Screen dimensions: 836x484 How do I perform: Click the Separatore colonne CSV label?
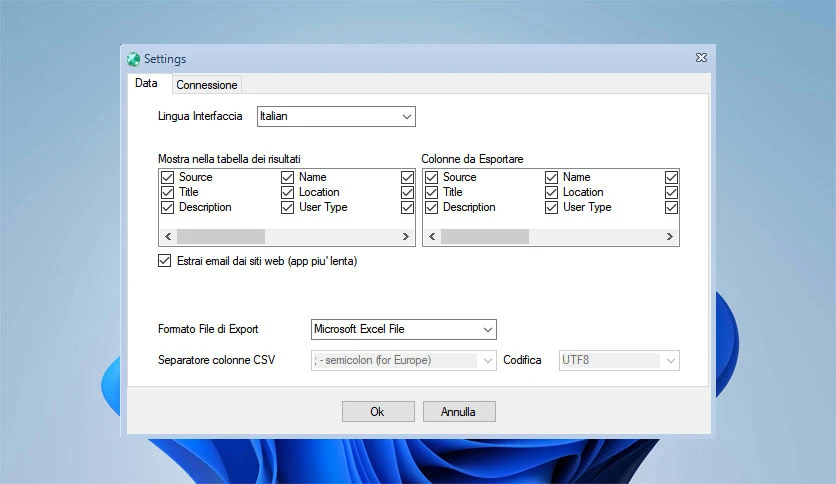point(216,360)
